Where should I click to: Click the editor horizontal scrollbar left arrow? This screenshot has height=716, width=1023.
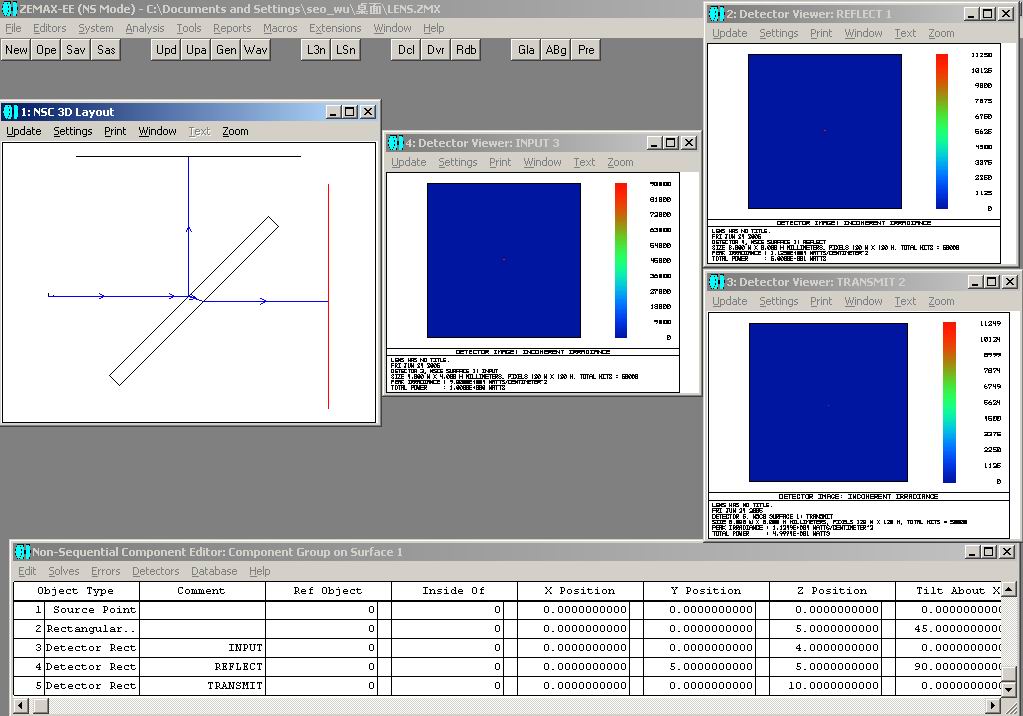22,705
